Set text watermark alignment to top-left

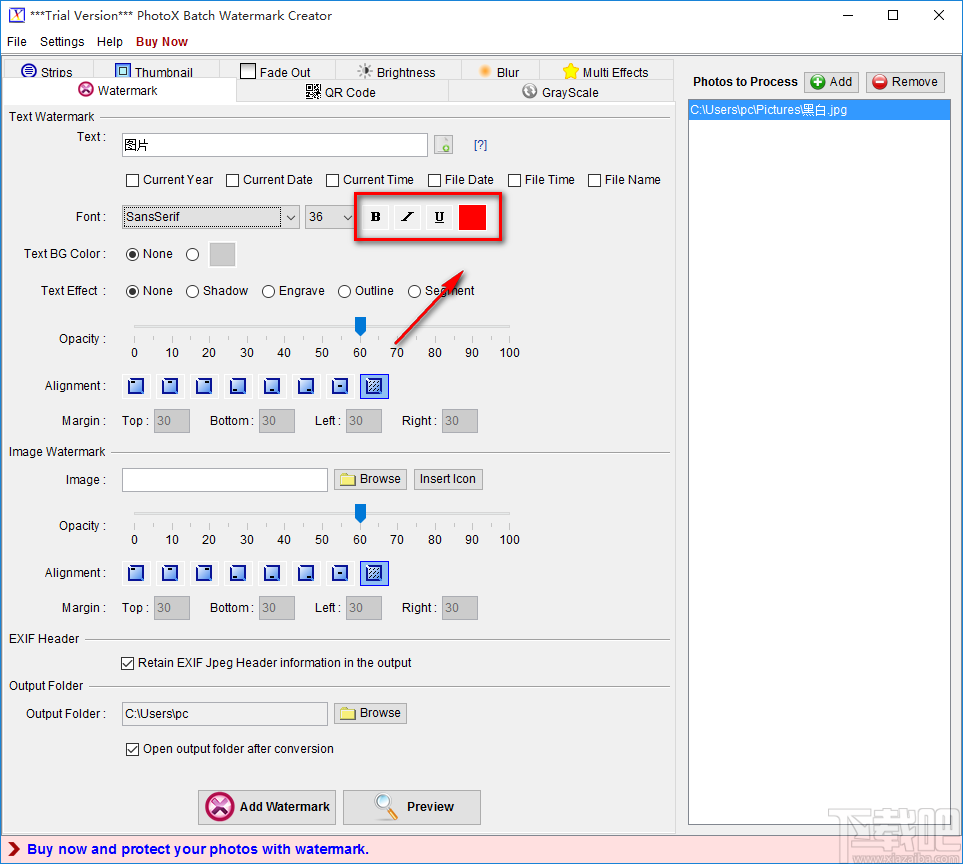pos(136,386)
